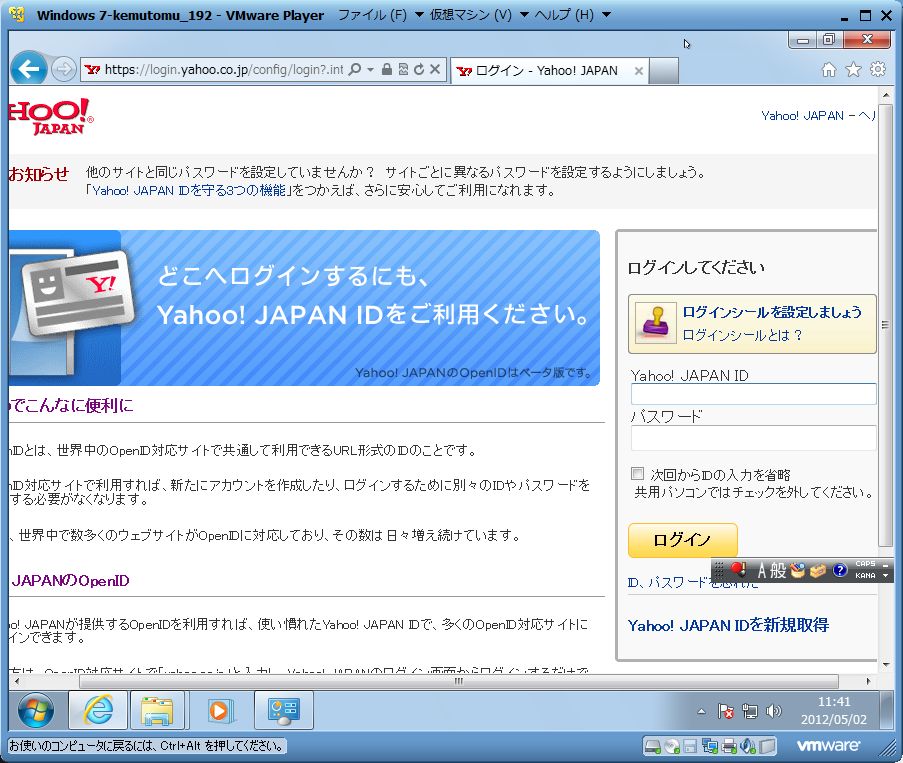Focus the Yahoo! JAPAN ID input field
This screenshot has width=903, height=763.
753,394
